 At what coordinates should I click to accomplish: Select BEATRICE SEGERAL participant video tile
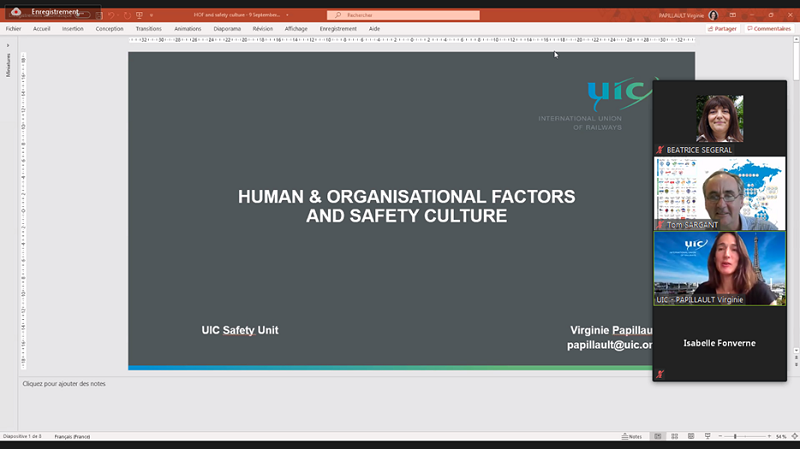coord(719,118)
